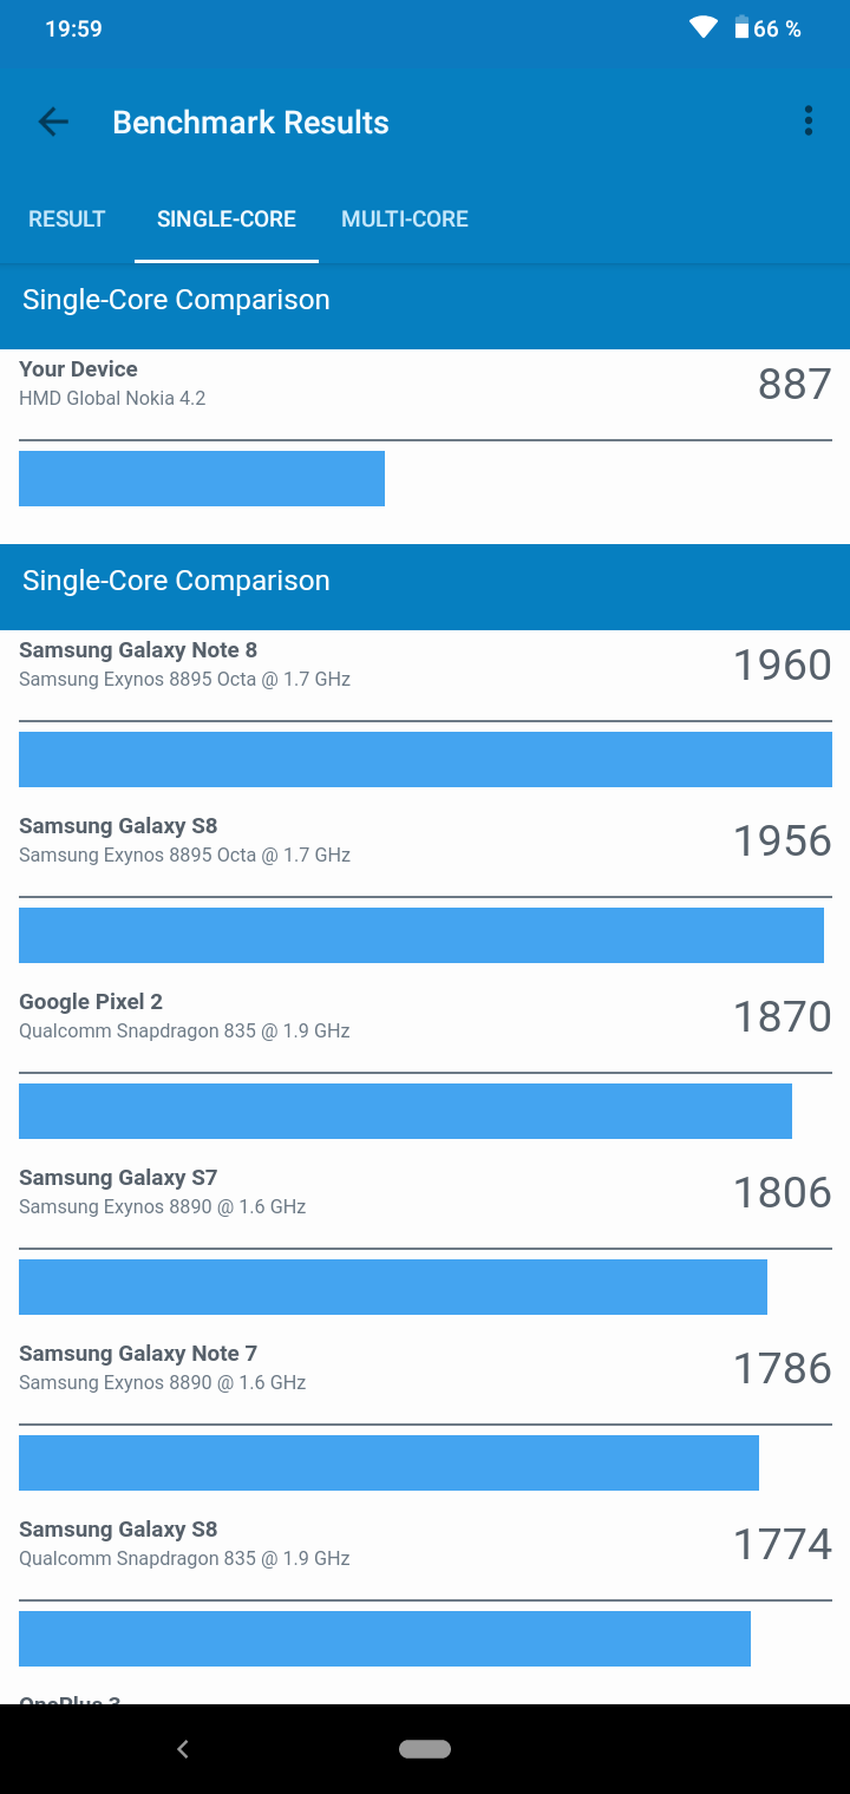The width and height of the screenshot is (850, 1794).
Task: Tap the battery status icon
Action: pyautogui.click(x=741, y=28)
